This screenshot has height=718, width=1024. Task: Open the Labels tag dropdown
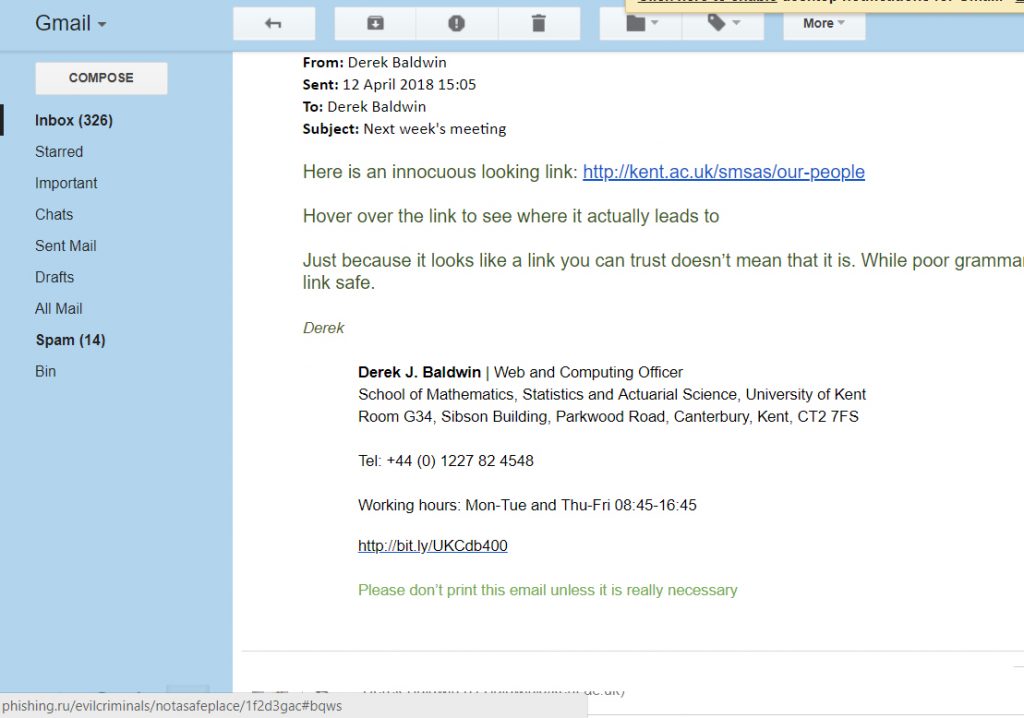(x=722, y=24)
